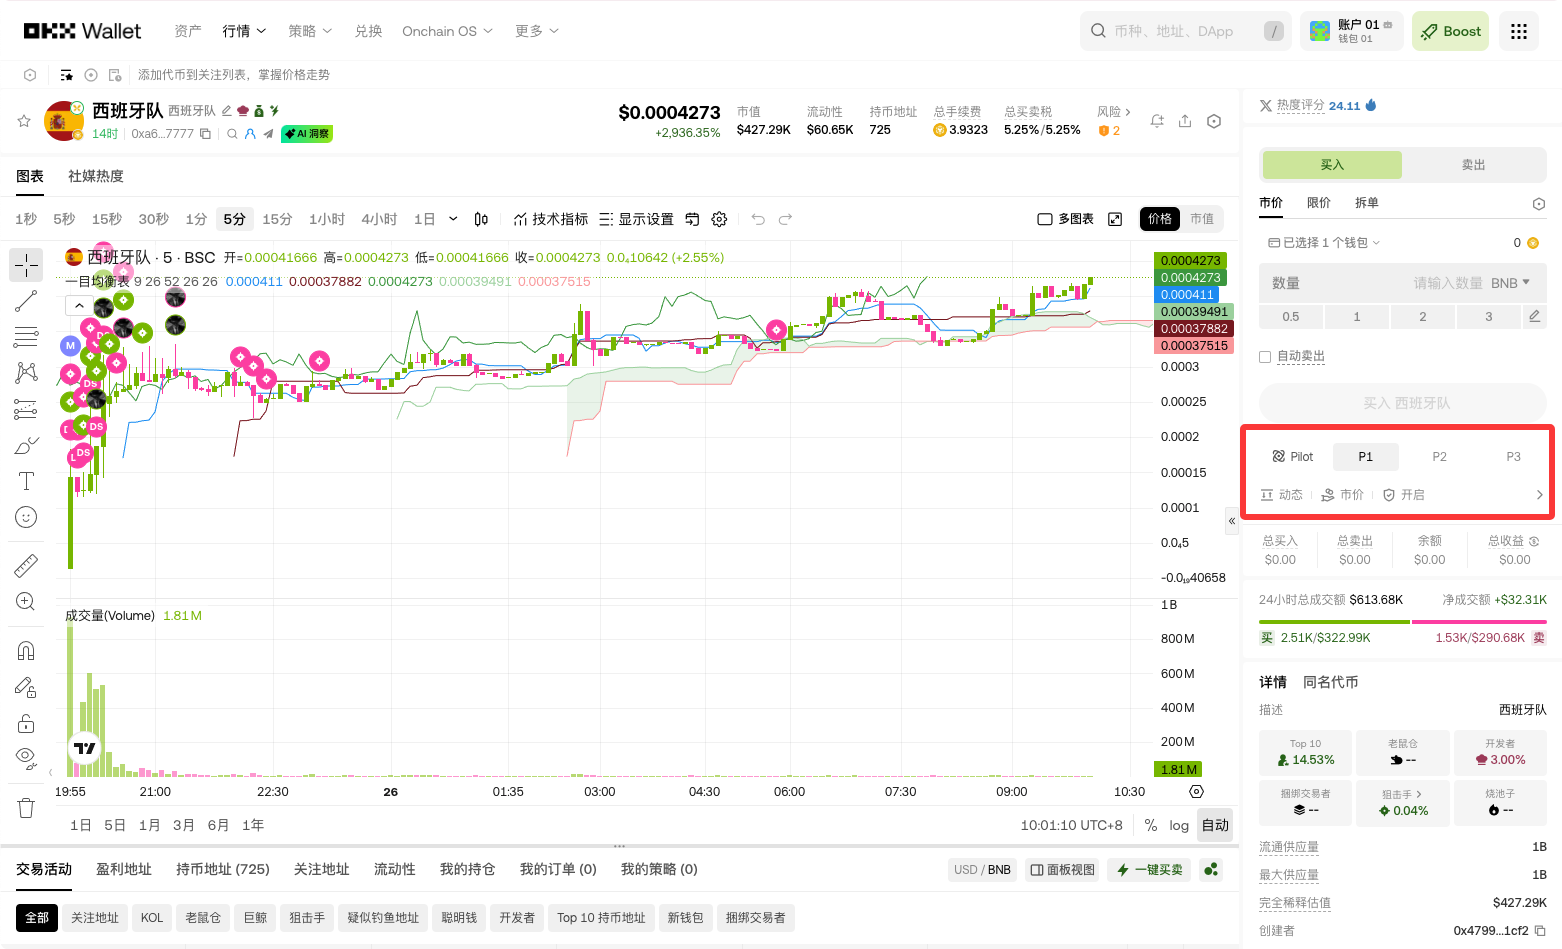
Task: Open the emoji sticker tool
Action: point(26,517)
